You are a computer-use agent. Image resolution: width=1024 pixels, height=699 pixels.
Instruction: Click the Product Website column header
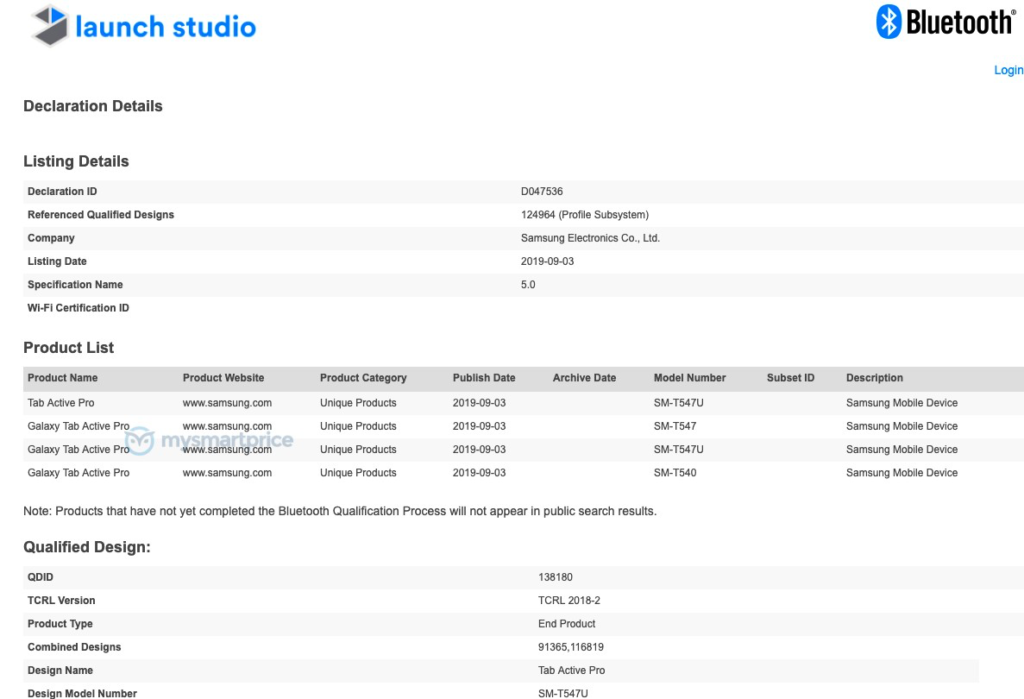tap(223, 378)
